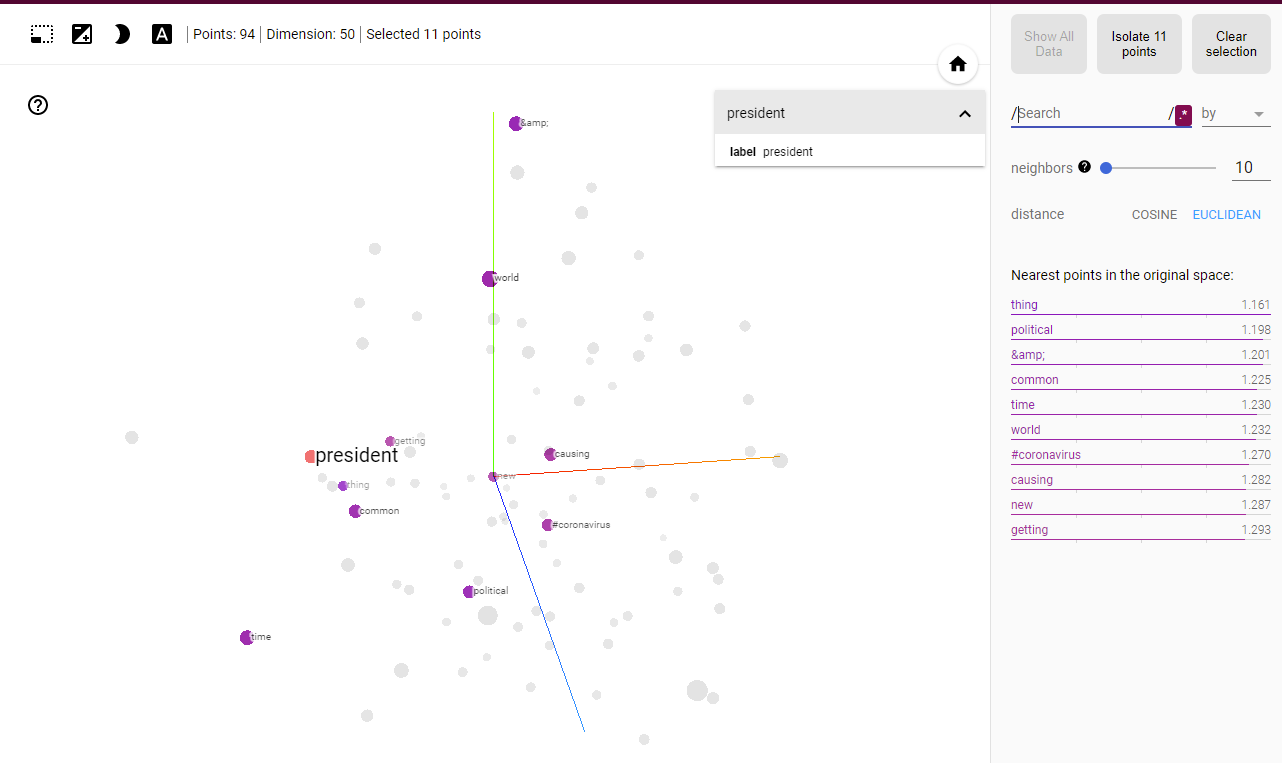Toggle the regex search option
This screenshot has height=763, width=1282.
pos(1183,114)
